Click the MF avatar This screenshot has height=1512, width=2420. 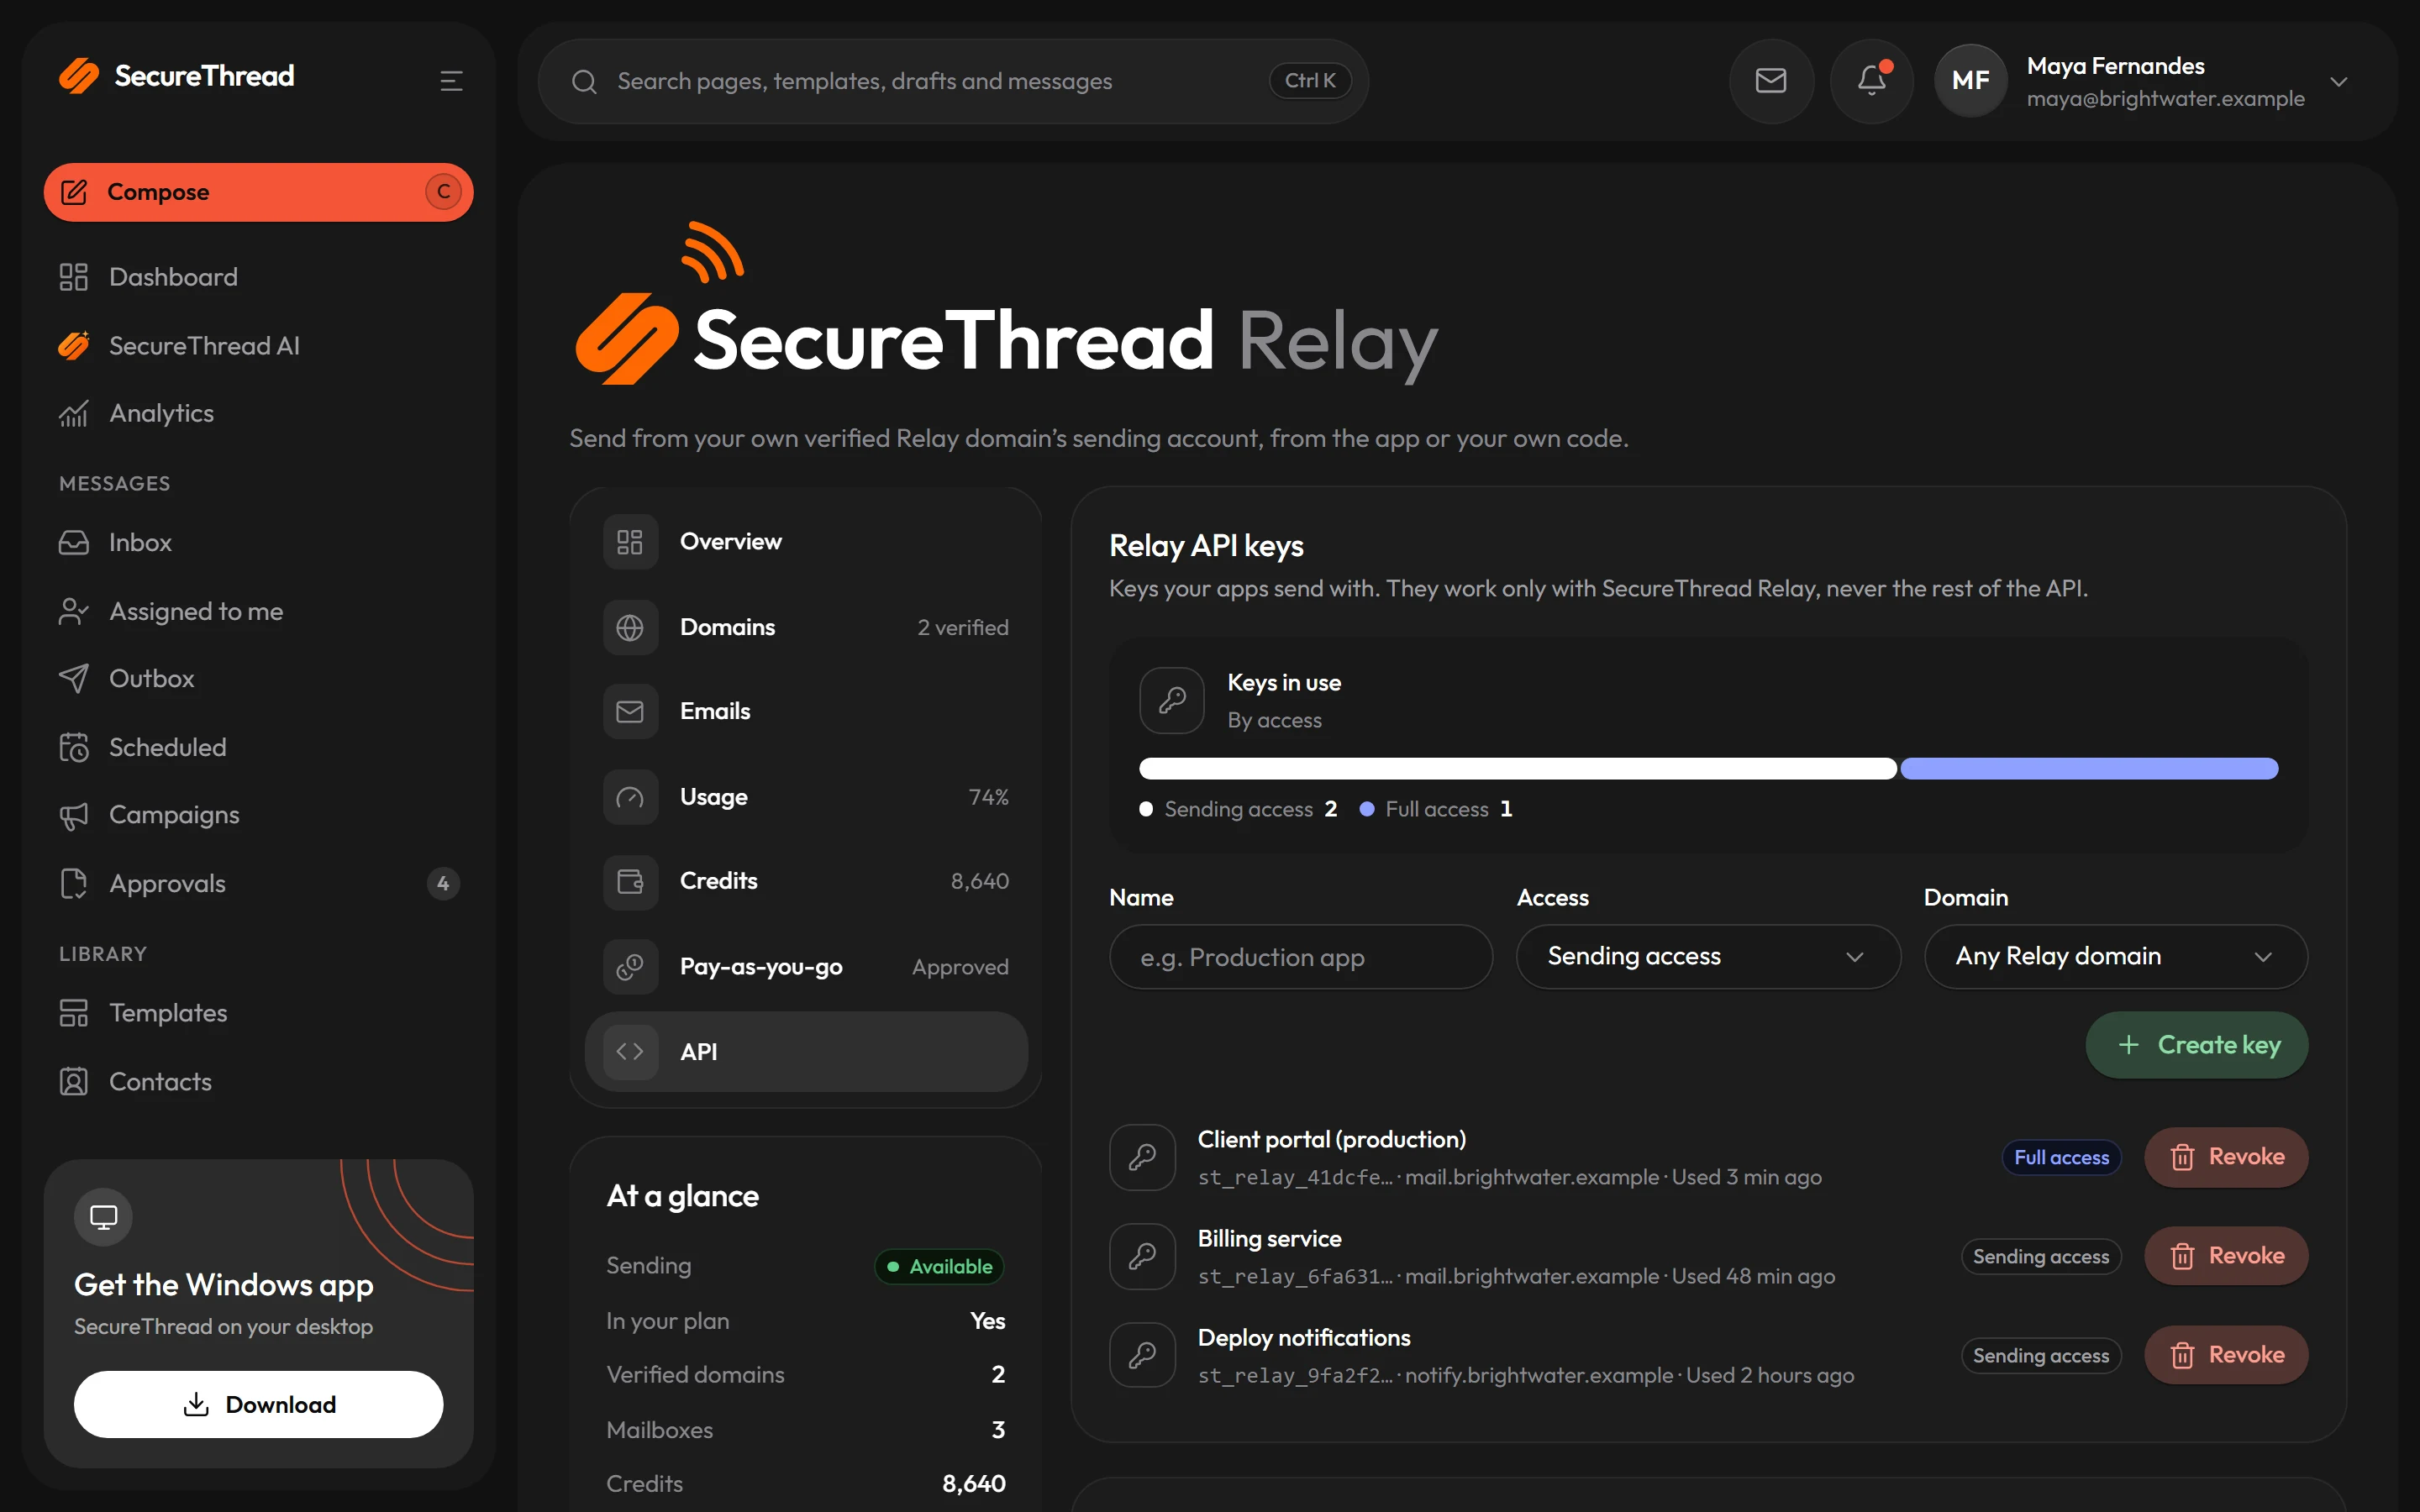1970,81
